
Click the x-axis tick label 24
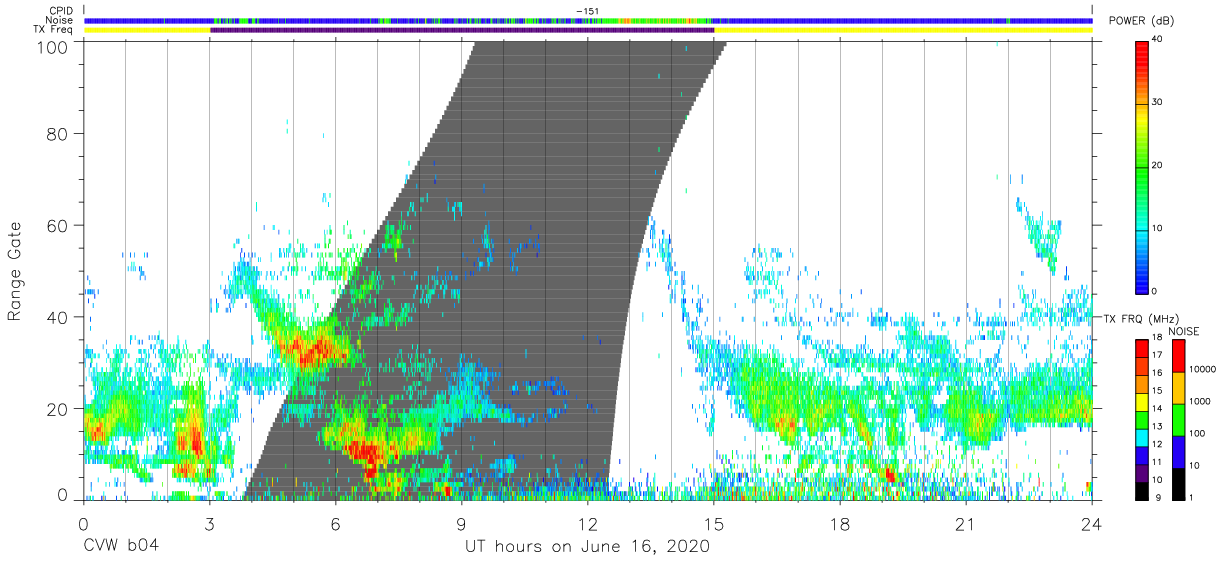pos(1092,522)
